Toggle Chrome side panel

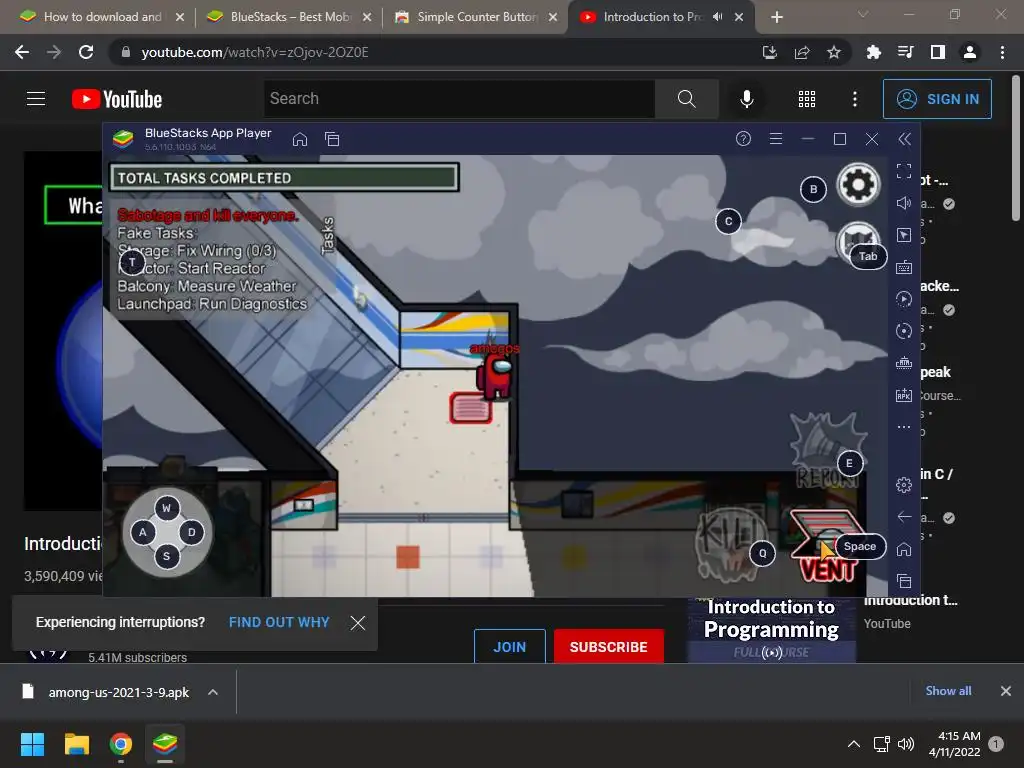point(937,52)
